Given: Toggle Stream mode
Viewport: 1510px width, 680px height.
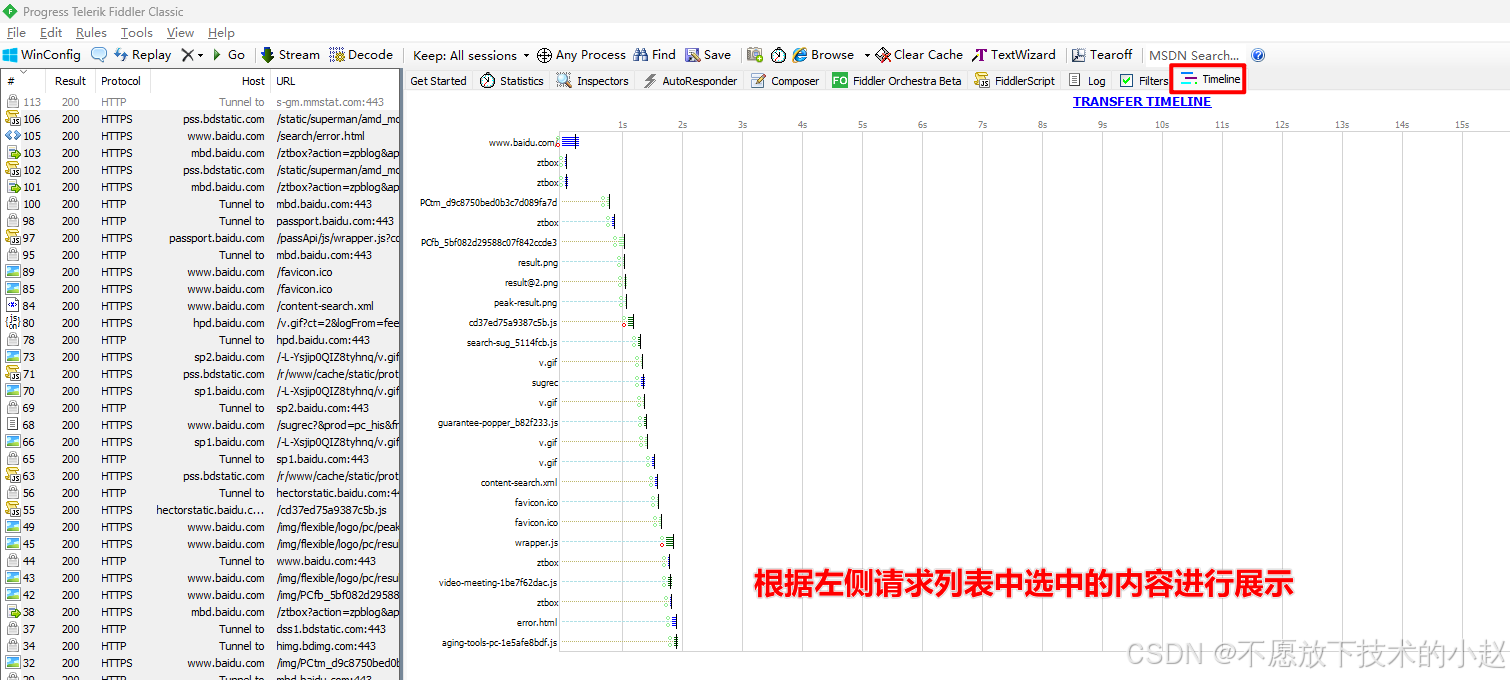Looking at the screenshot, I should (x=290, y=55).
